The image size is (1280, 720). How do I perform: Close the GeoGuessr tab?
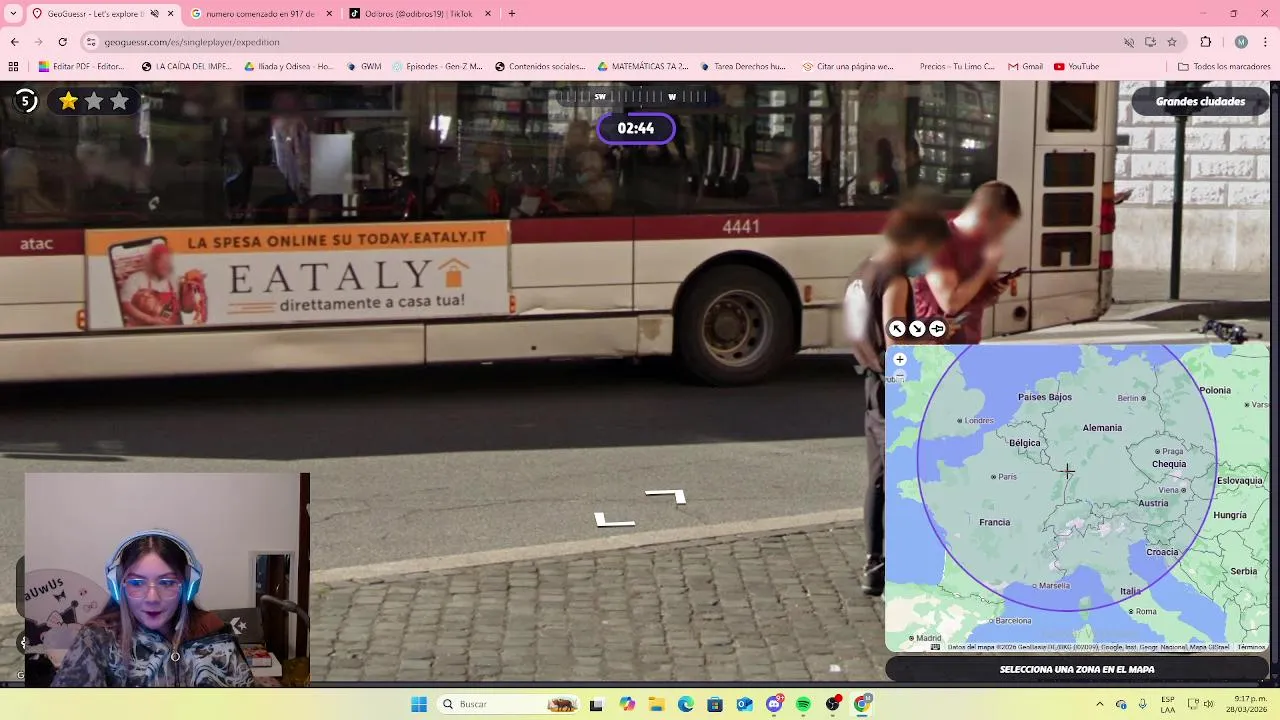point(170,14)
